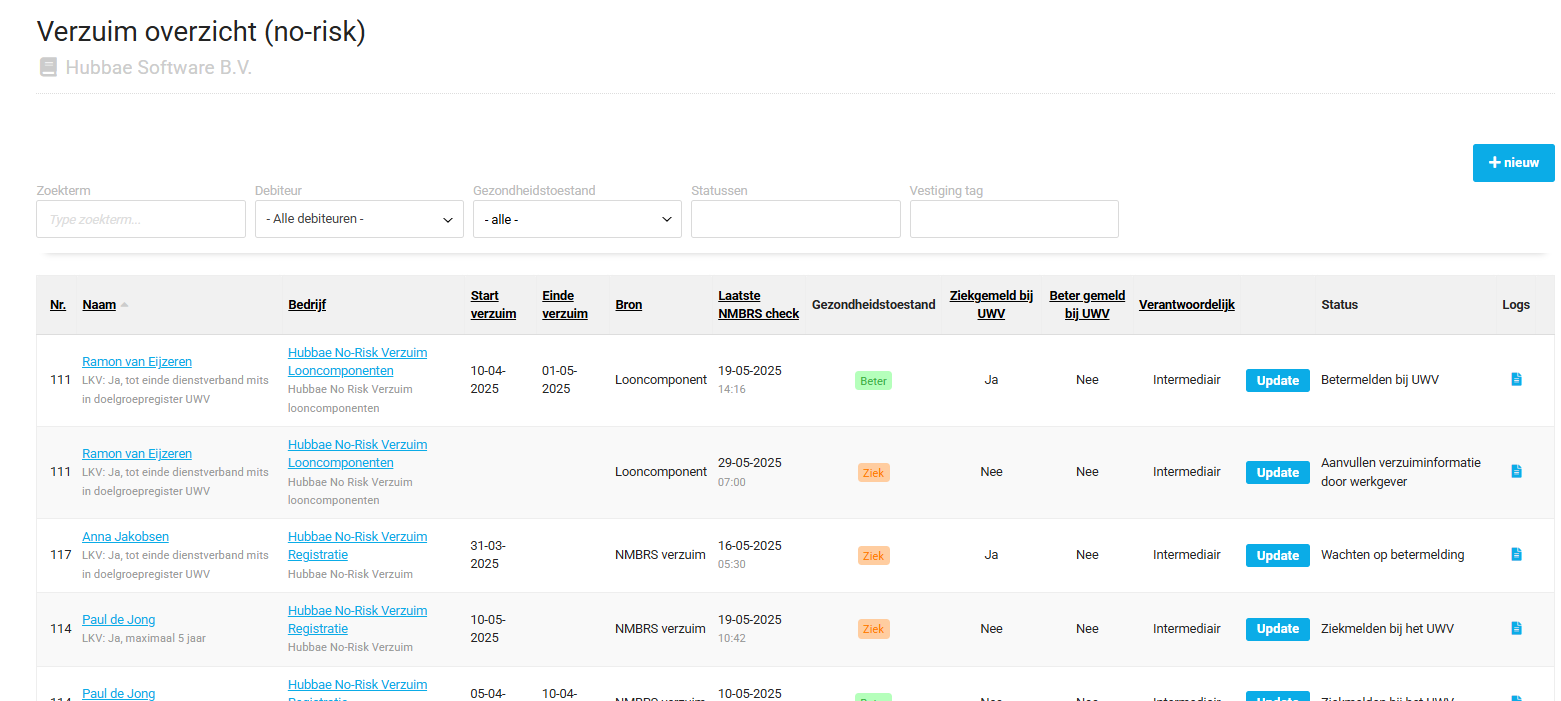Sort by Ziekgemeld bij UWV header
The height and width of the screenshot is (701, 1561).
[x=991, y=305]
